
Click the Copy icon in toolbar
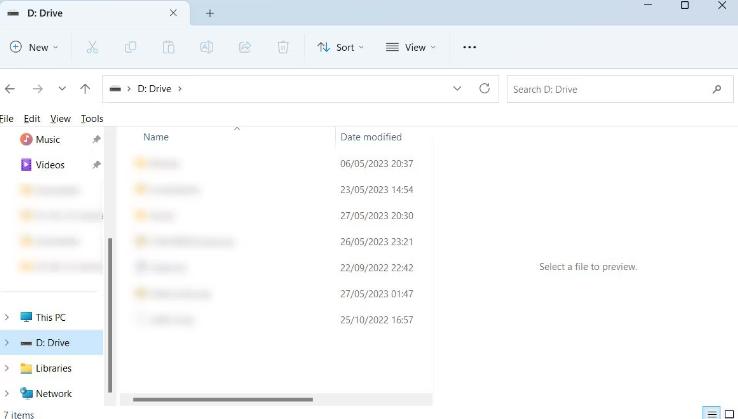tap(130, 47)
